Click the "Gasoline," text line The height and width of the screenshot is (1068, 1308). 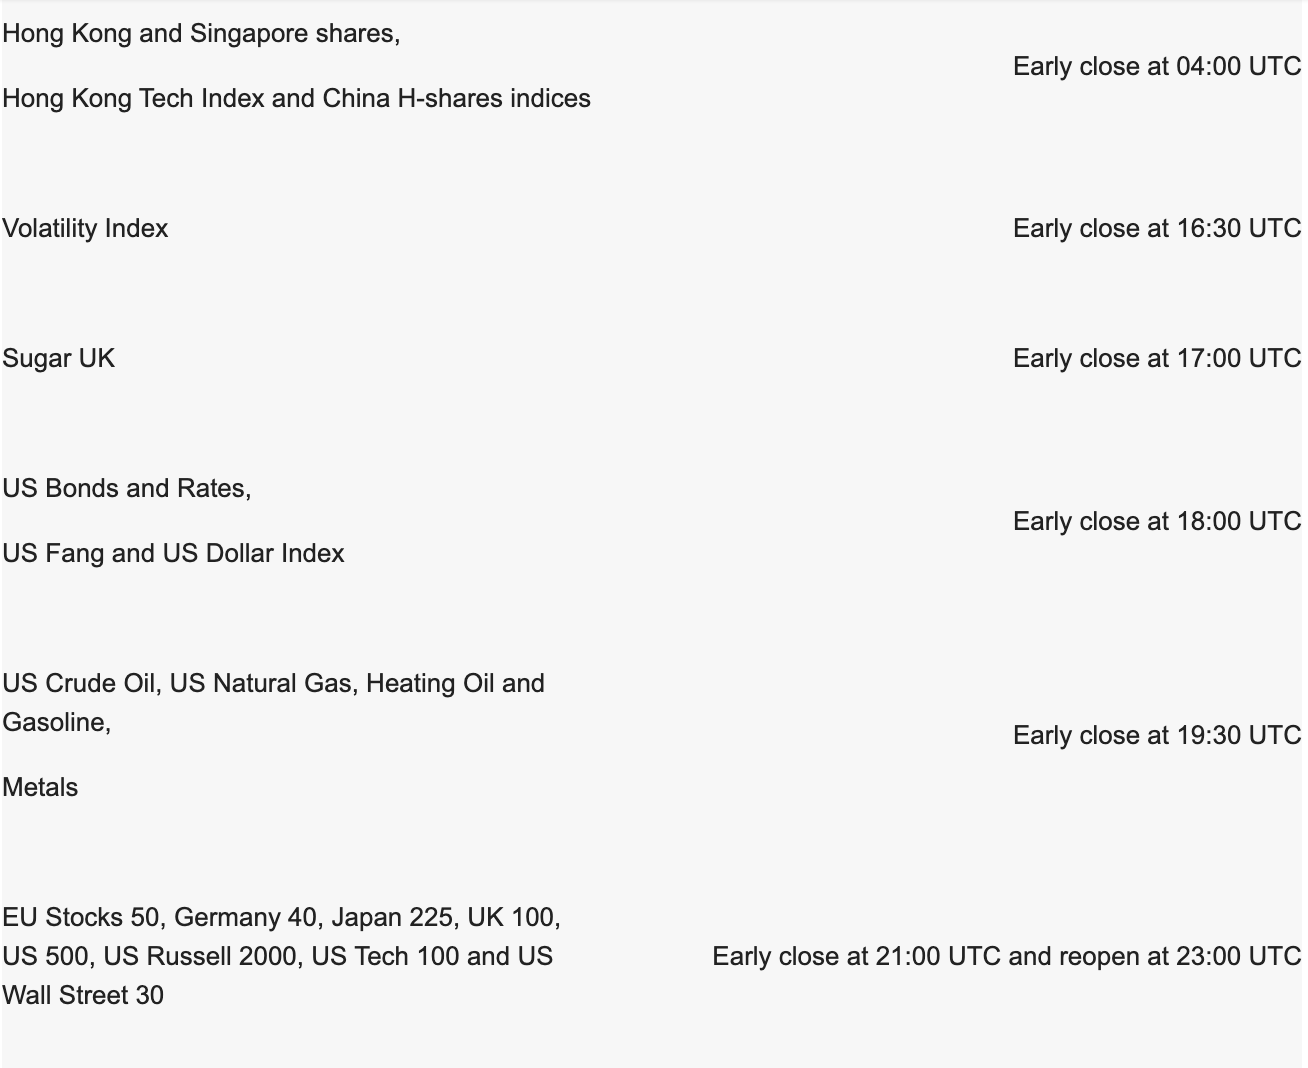point(56,723)
